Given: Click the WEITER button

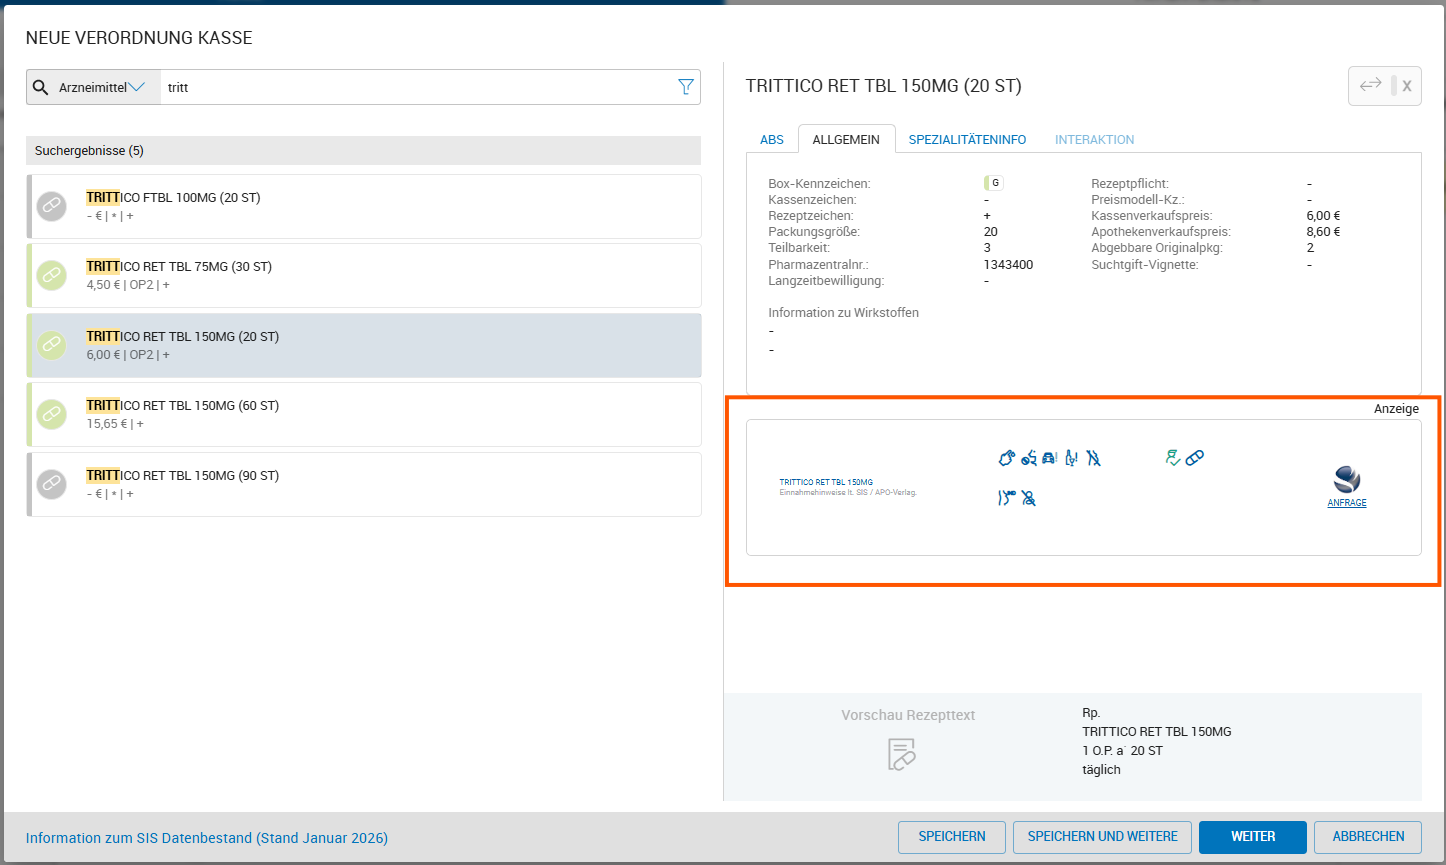Looking at the screenshot, I should pyautogui.click(x=1252, y=836).
